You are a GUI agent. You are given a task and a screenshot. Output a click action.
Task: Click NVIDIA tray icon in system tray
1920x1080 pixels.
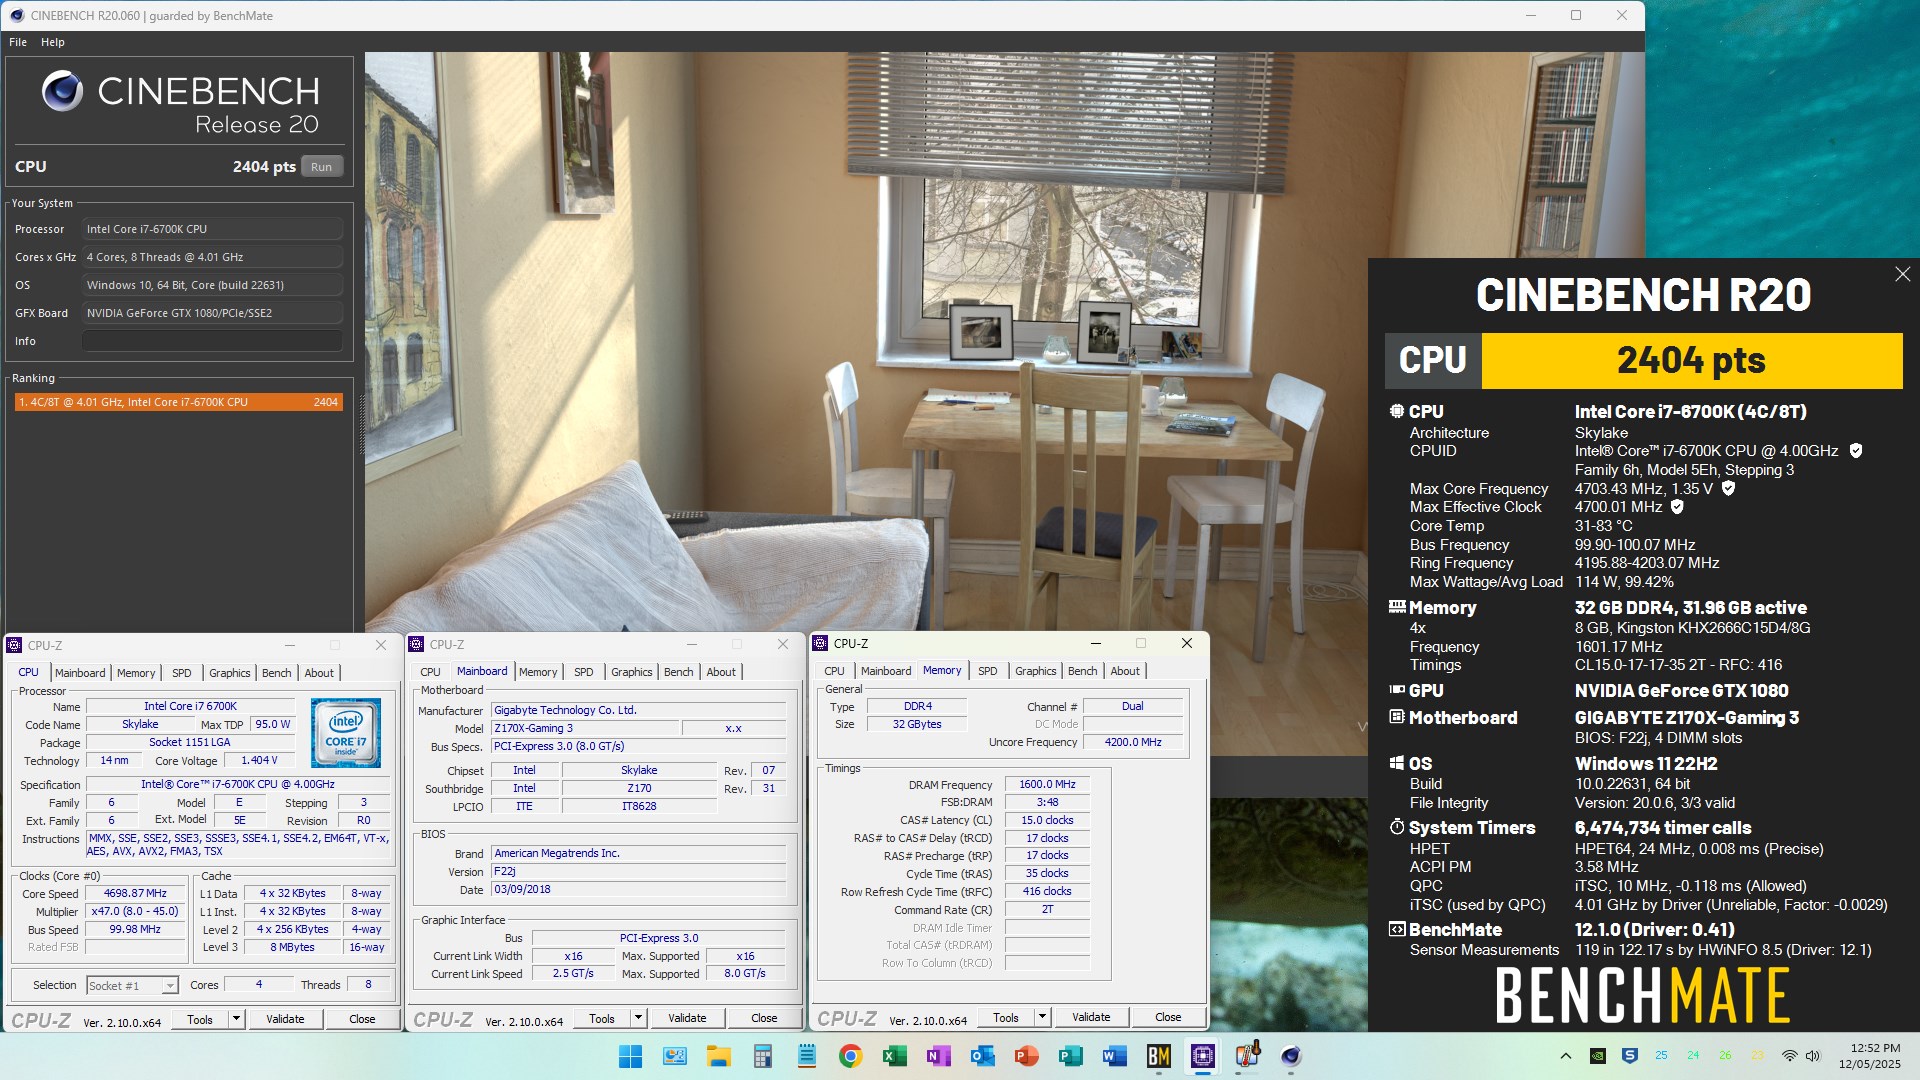tap(1598, 1056)
